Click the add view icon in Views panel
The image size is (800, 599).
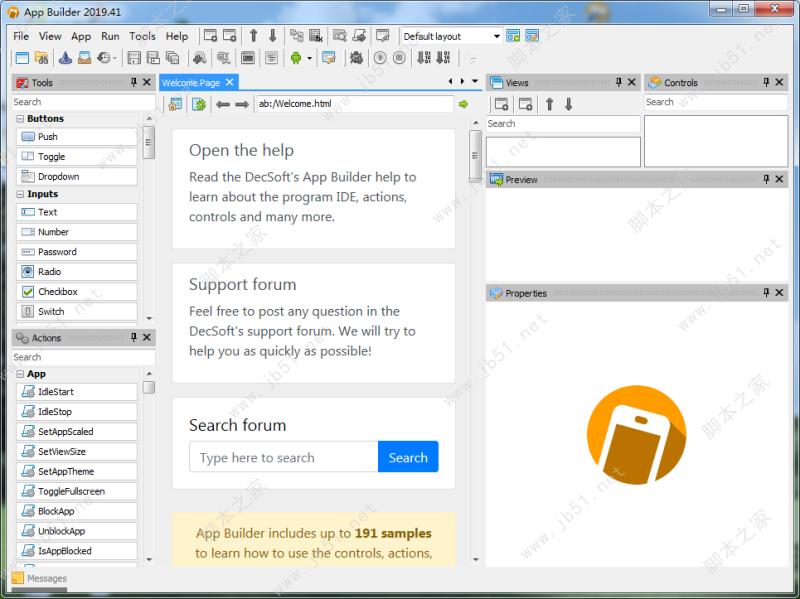[x=502, y=104]
